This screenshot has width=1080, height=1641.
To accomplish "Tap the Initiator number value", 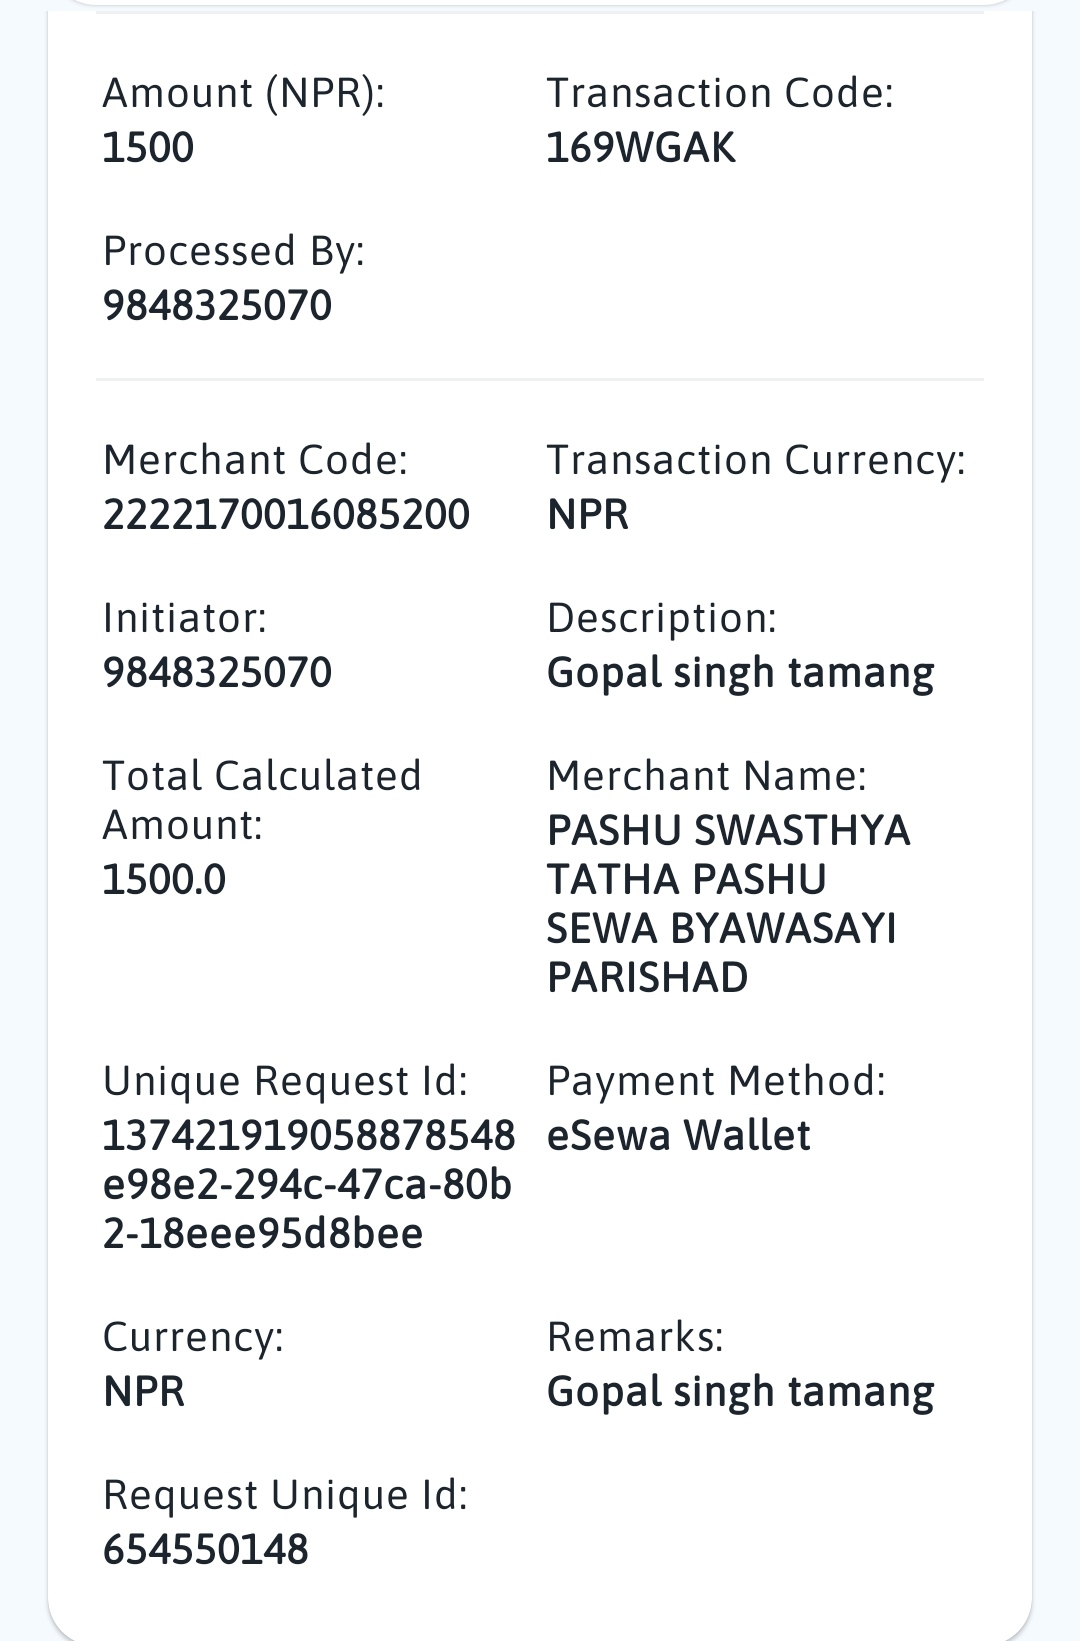I will (x=217, y=673).
